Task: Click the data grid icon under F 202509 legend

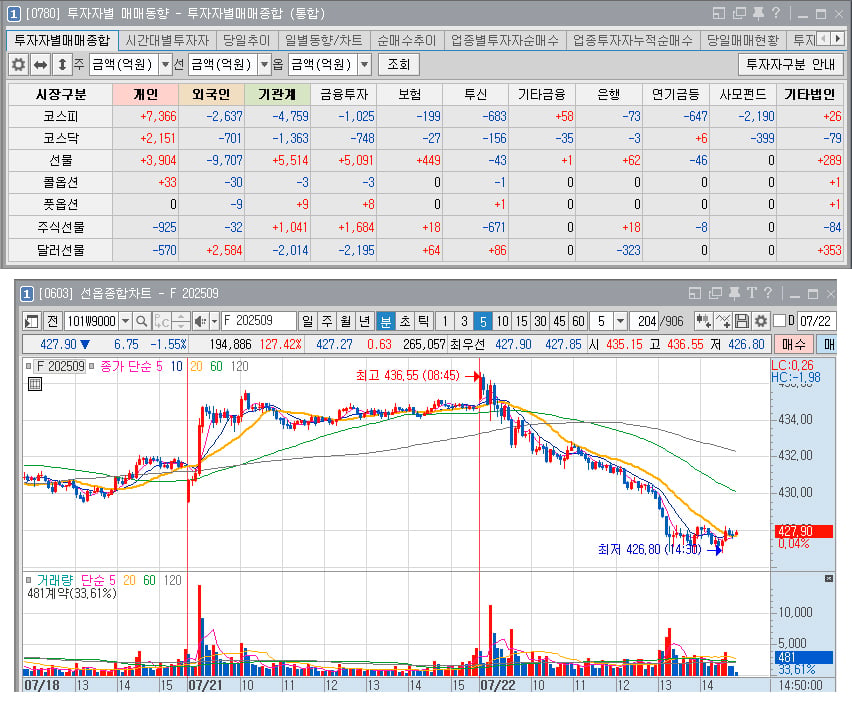Action: (x=35, y=384)
